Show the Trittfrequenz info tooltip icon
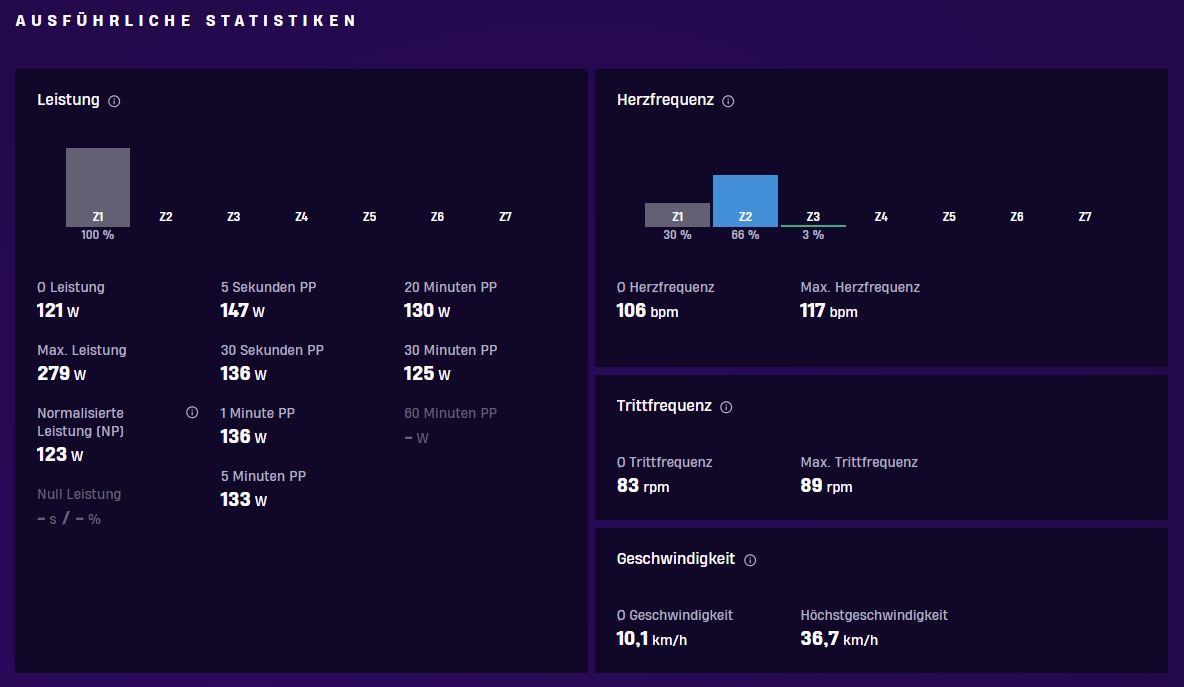 tap(726, 407)
